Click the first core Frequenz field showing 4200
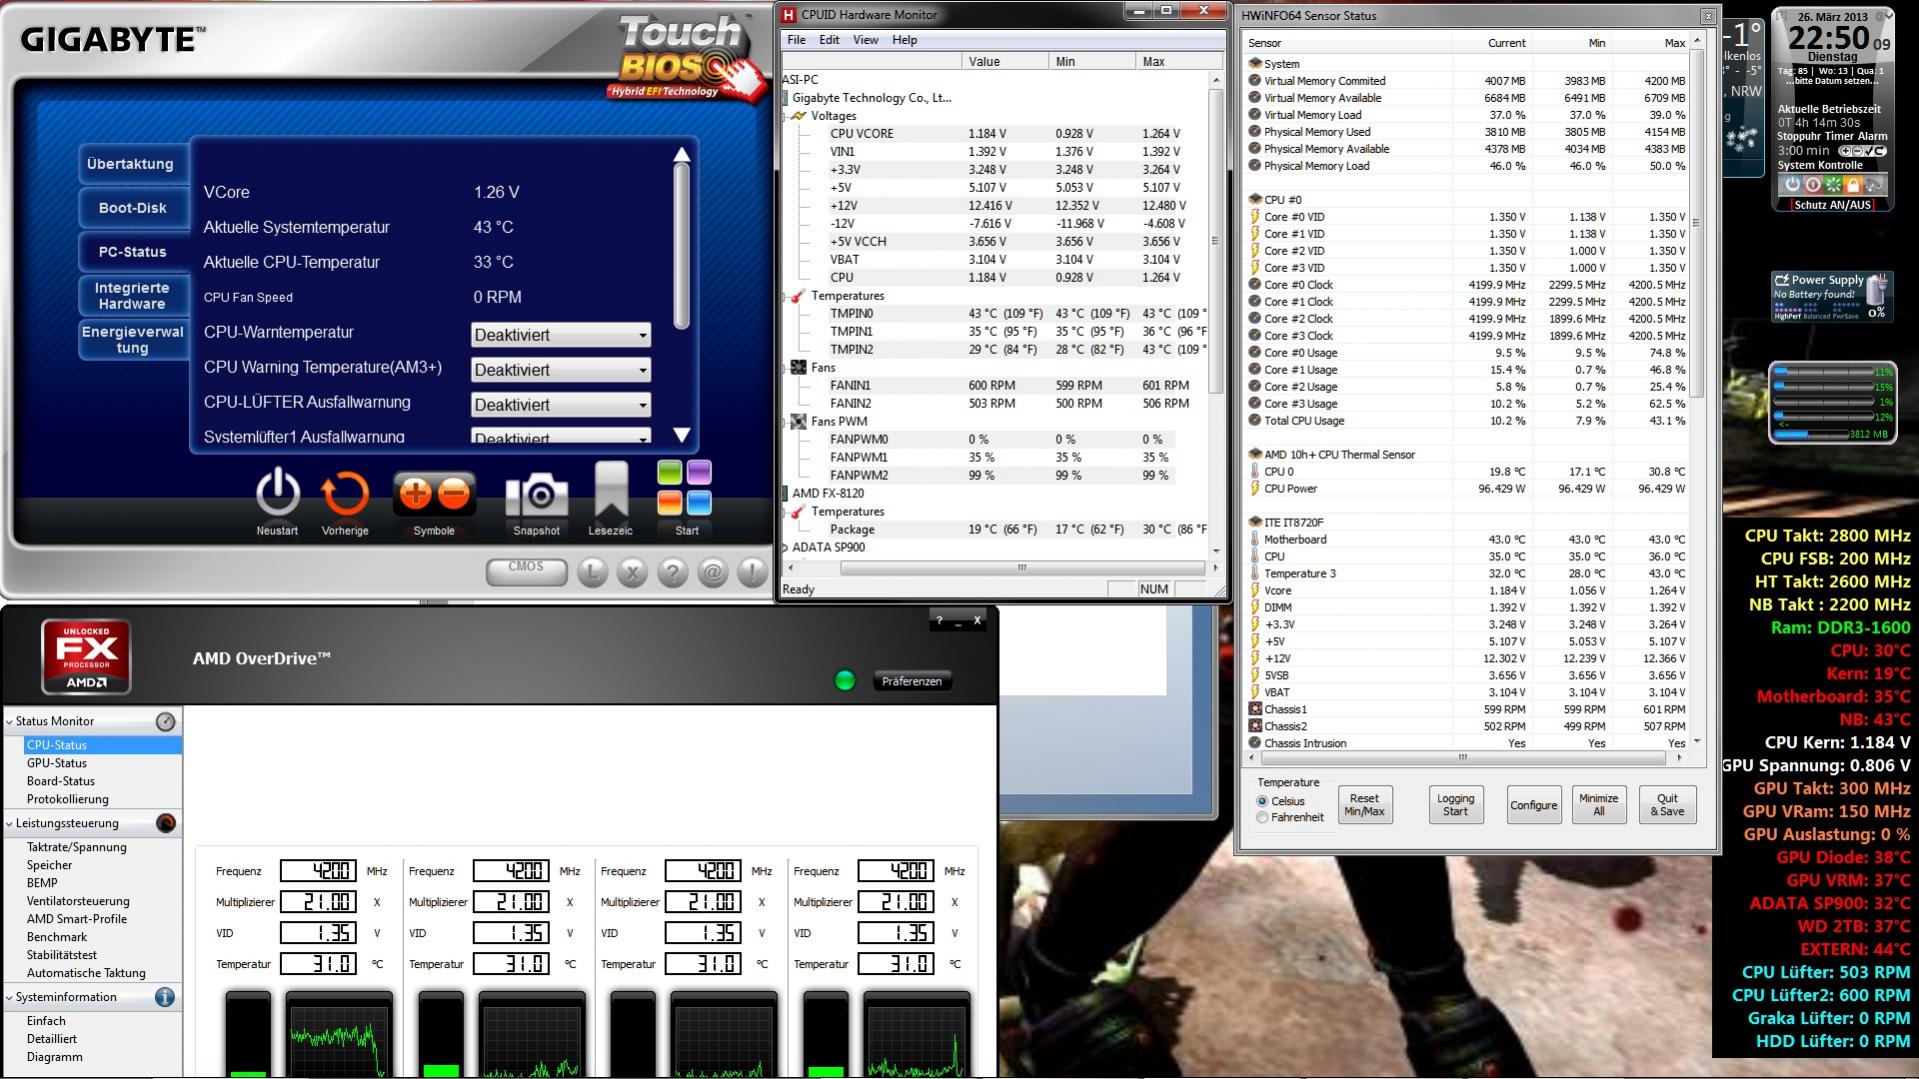 click(x=318, y=871)
